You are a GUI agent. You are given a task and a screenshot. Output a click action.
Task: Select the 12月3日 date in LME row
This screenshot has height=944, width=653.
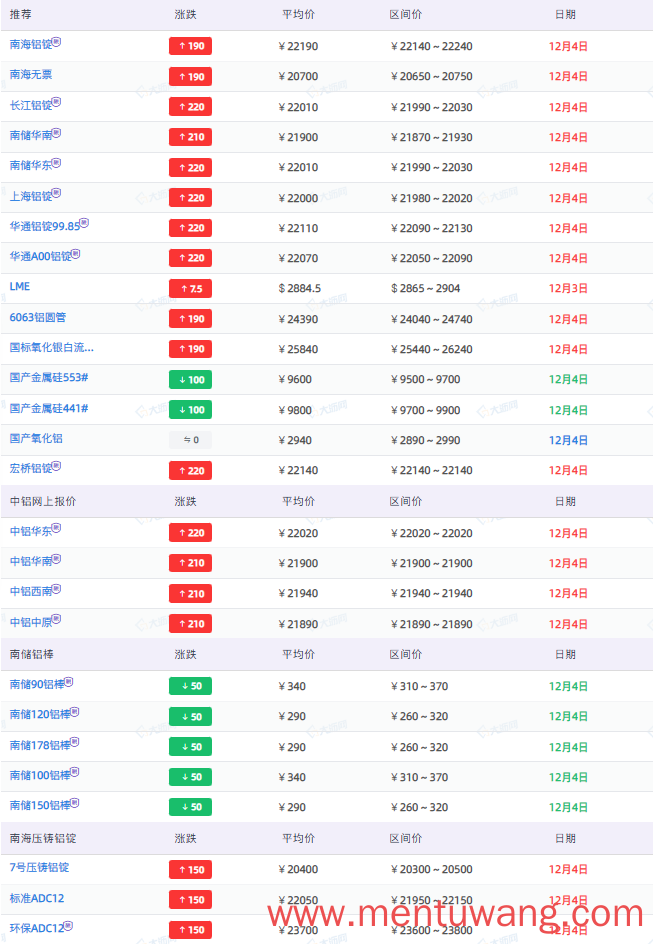pos(568,289)
